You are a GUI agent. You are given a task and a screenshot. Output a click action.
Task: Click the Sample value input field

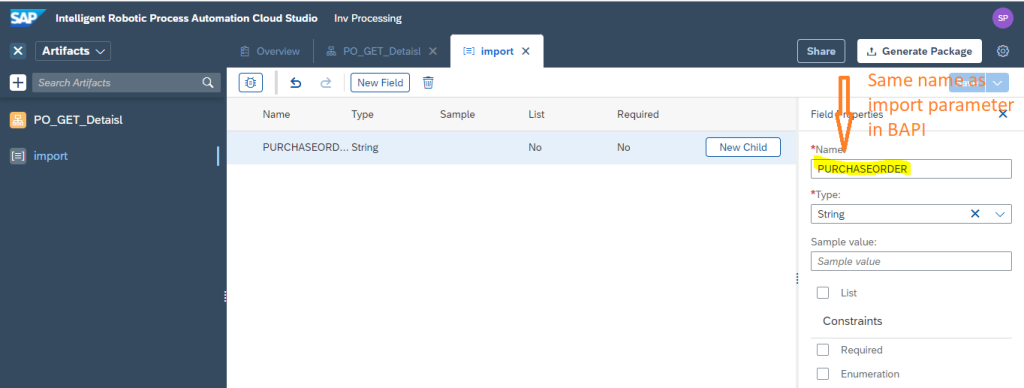[x=911, y=261]
